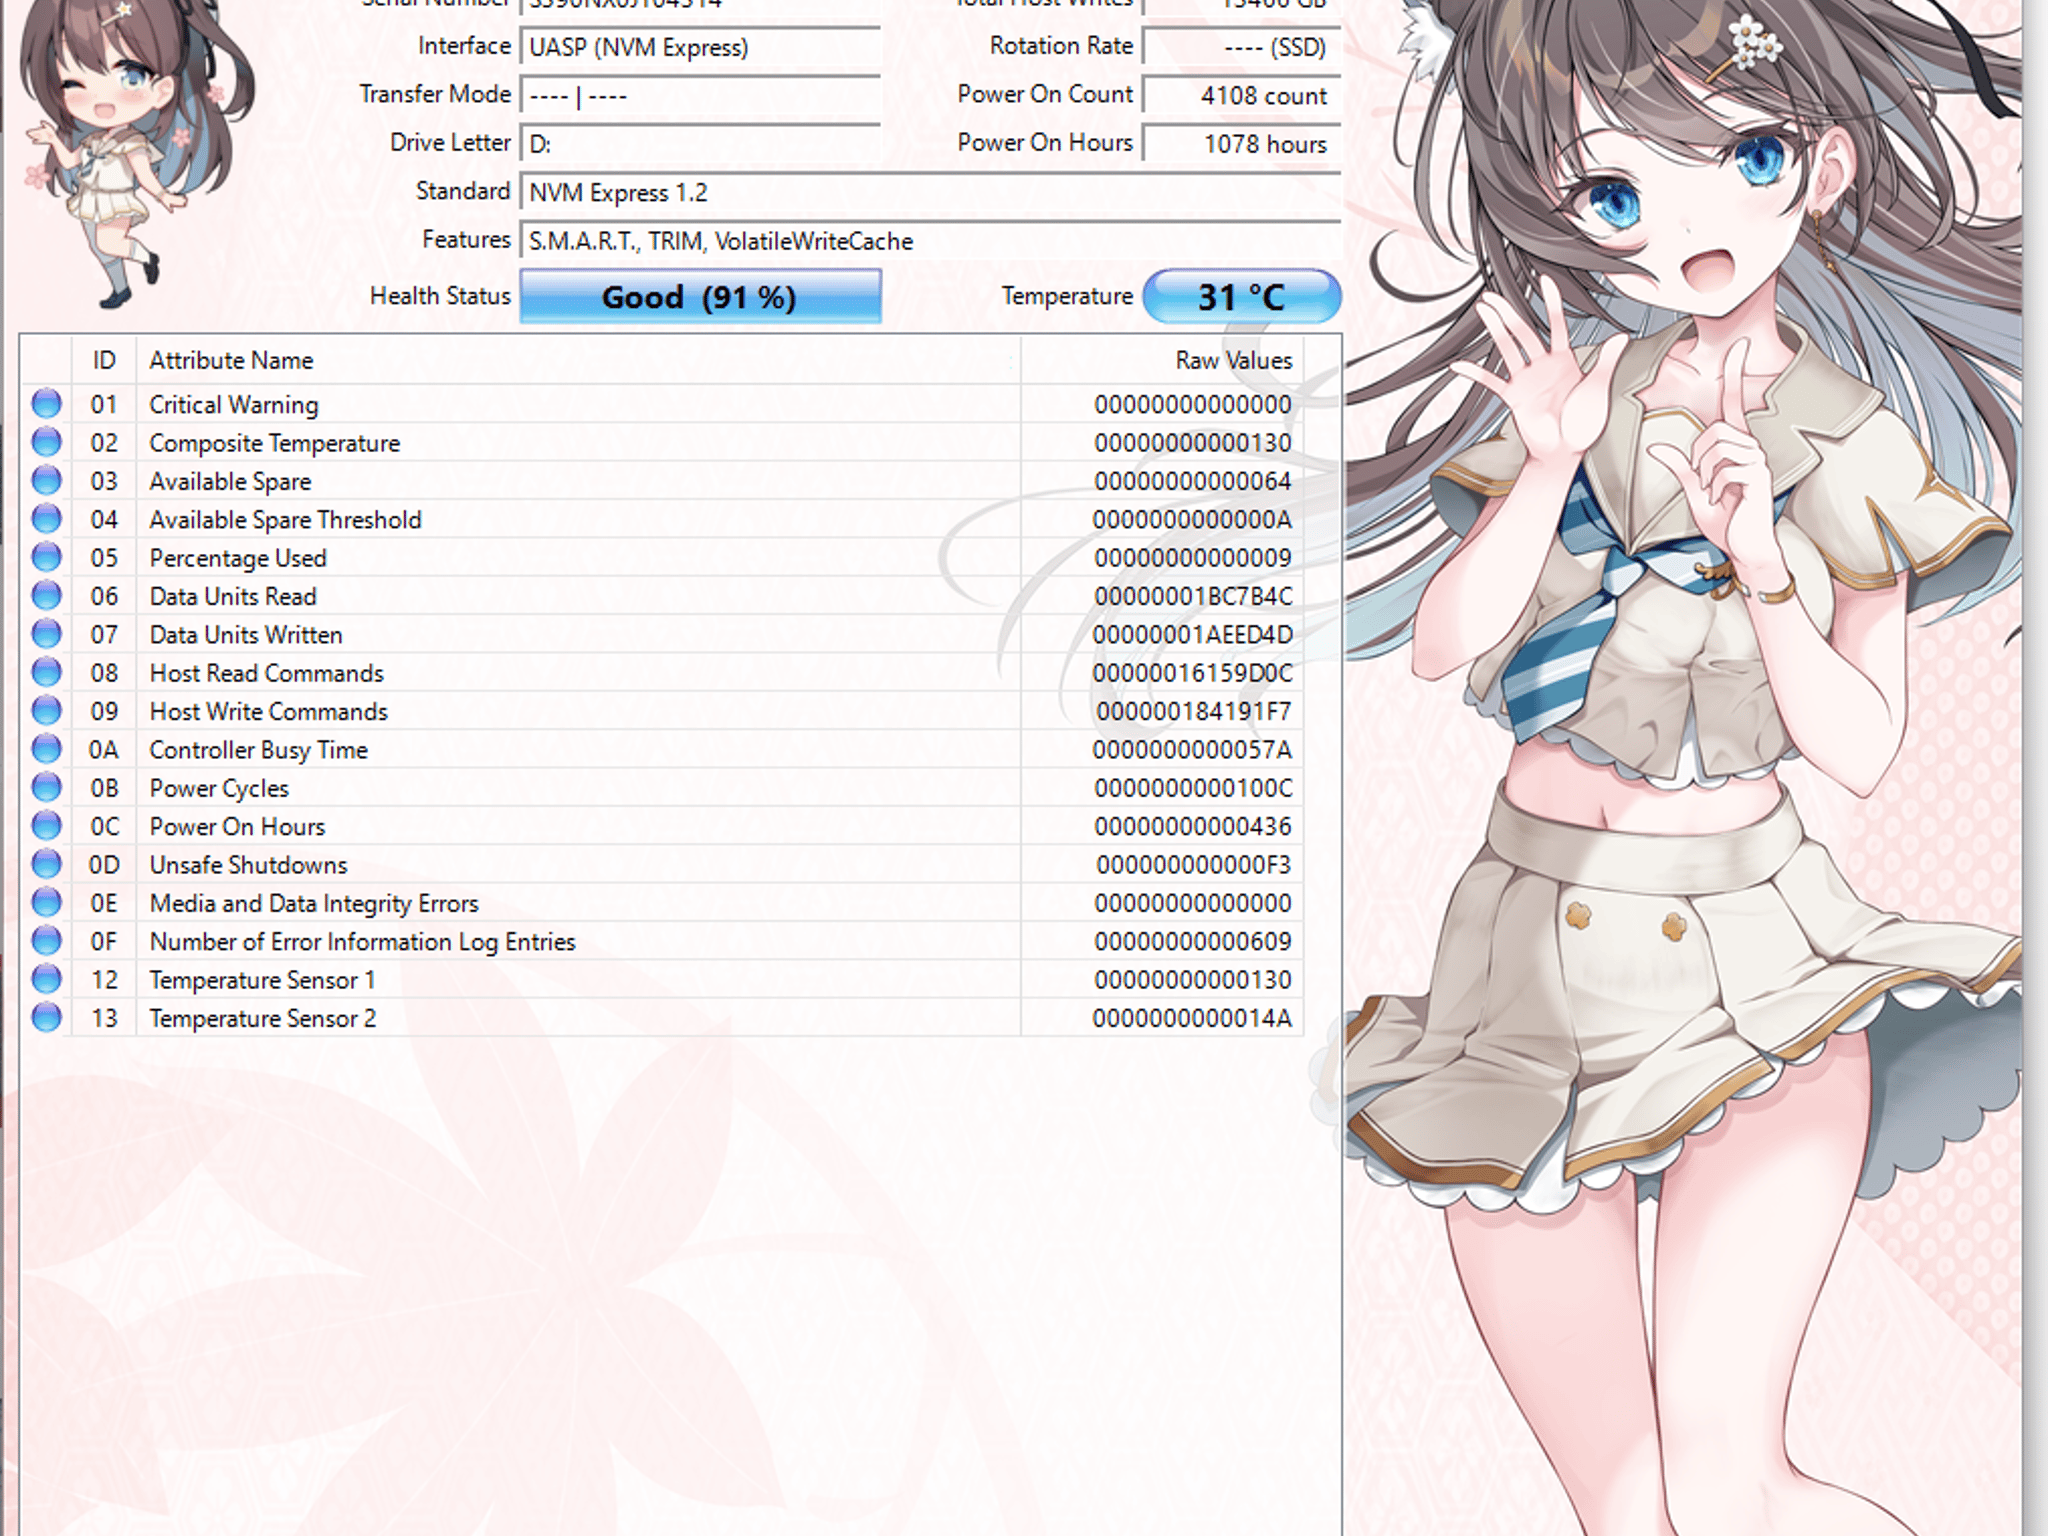
Task: Select the Critical Warning attribute name
Action: click(234, 404)
